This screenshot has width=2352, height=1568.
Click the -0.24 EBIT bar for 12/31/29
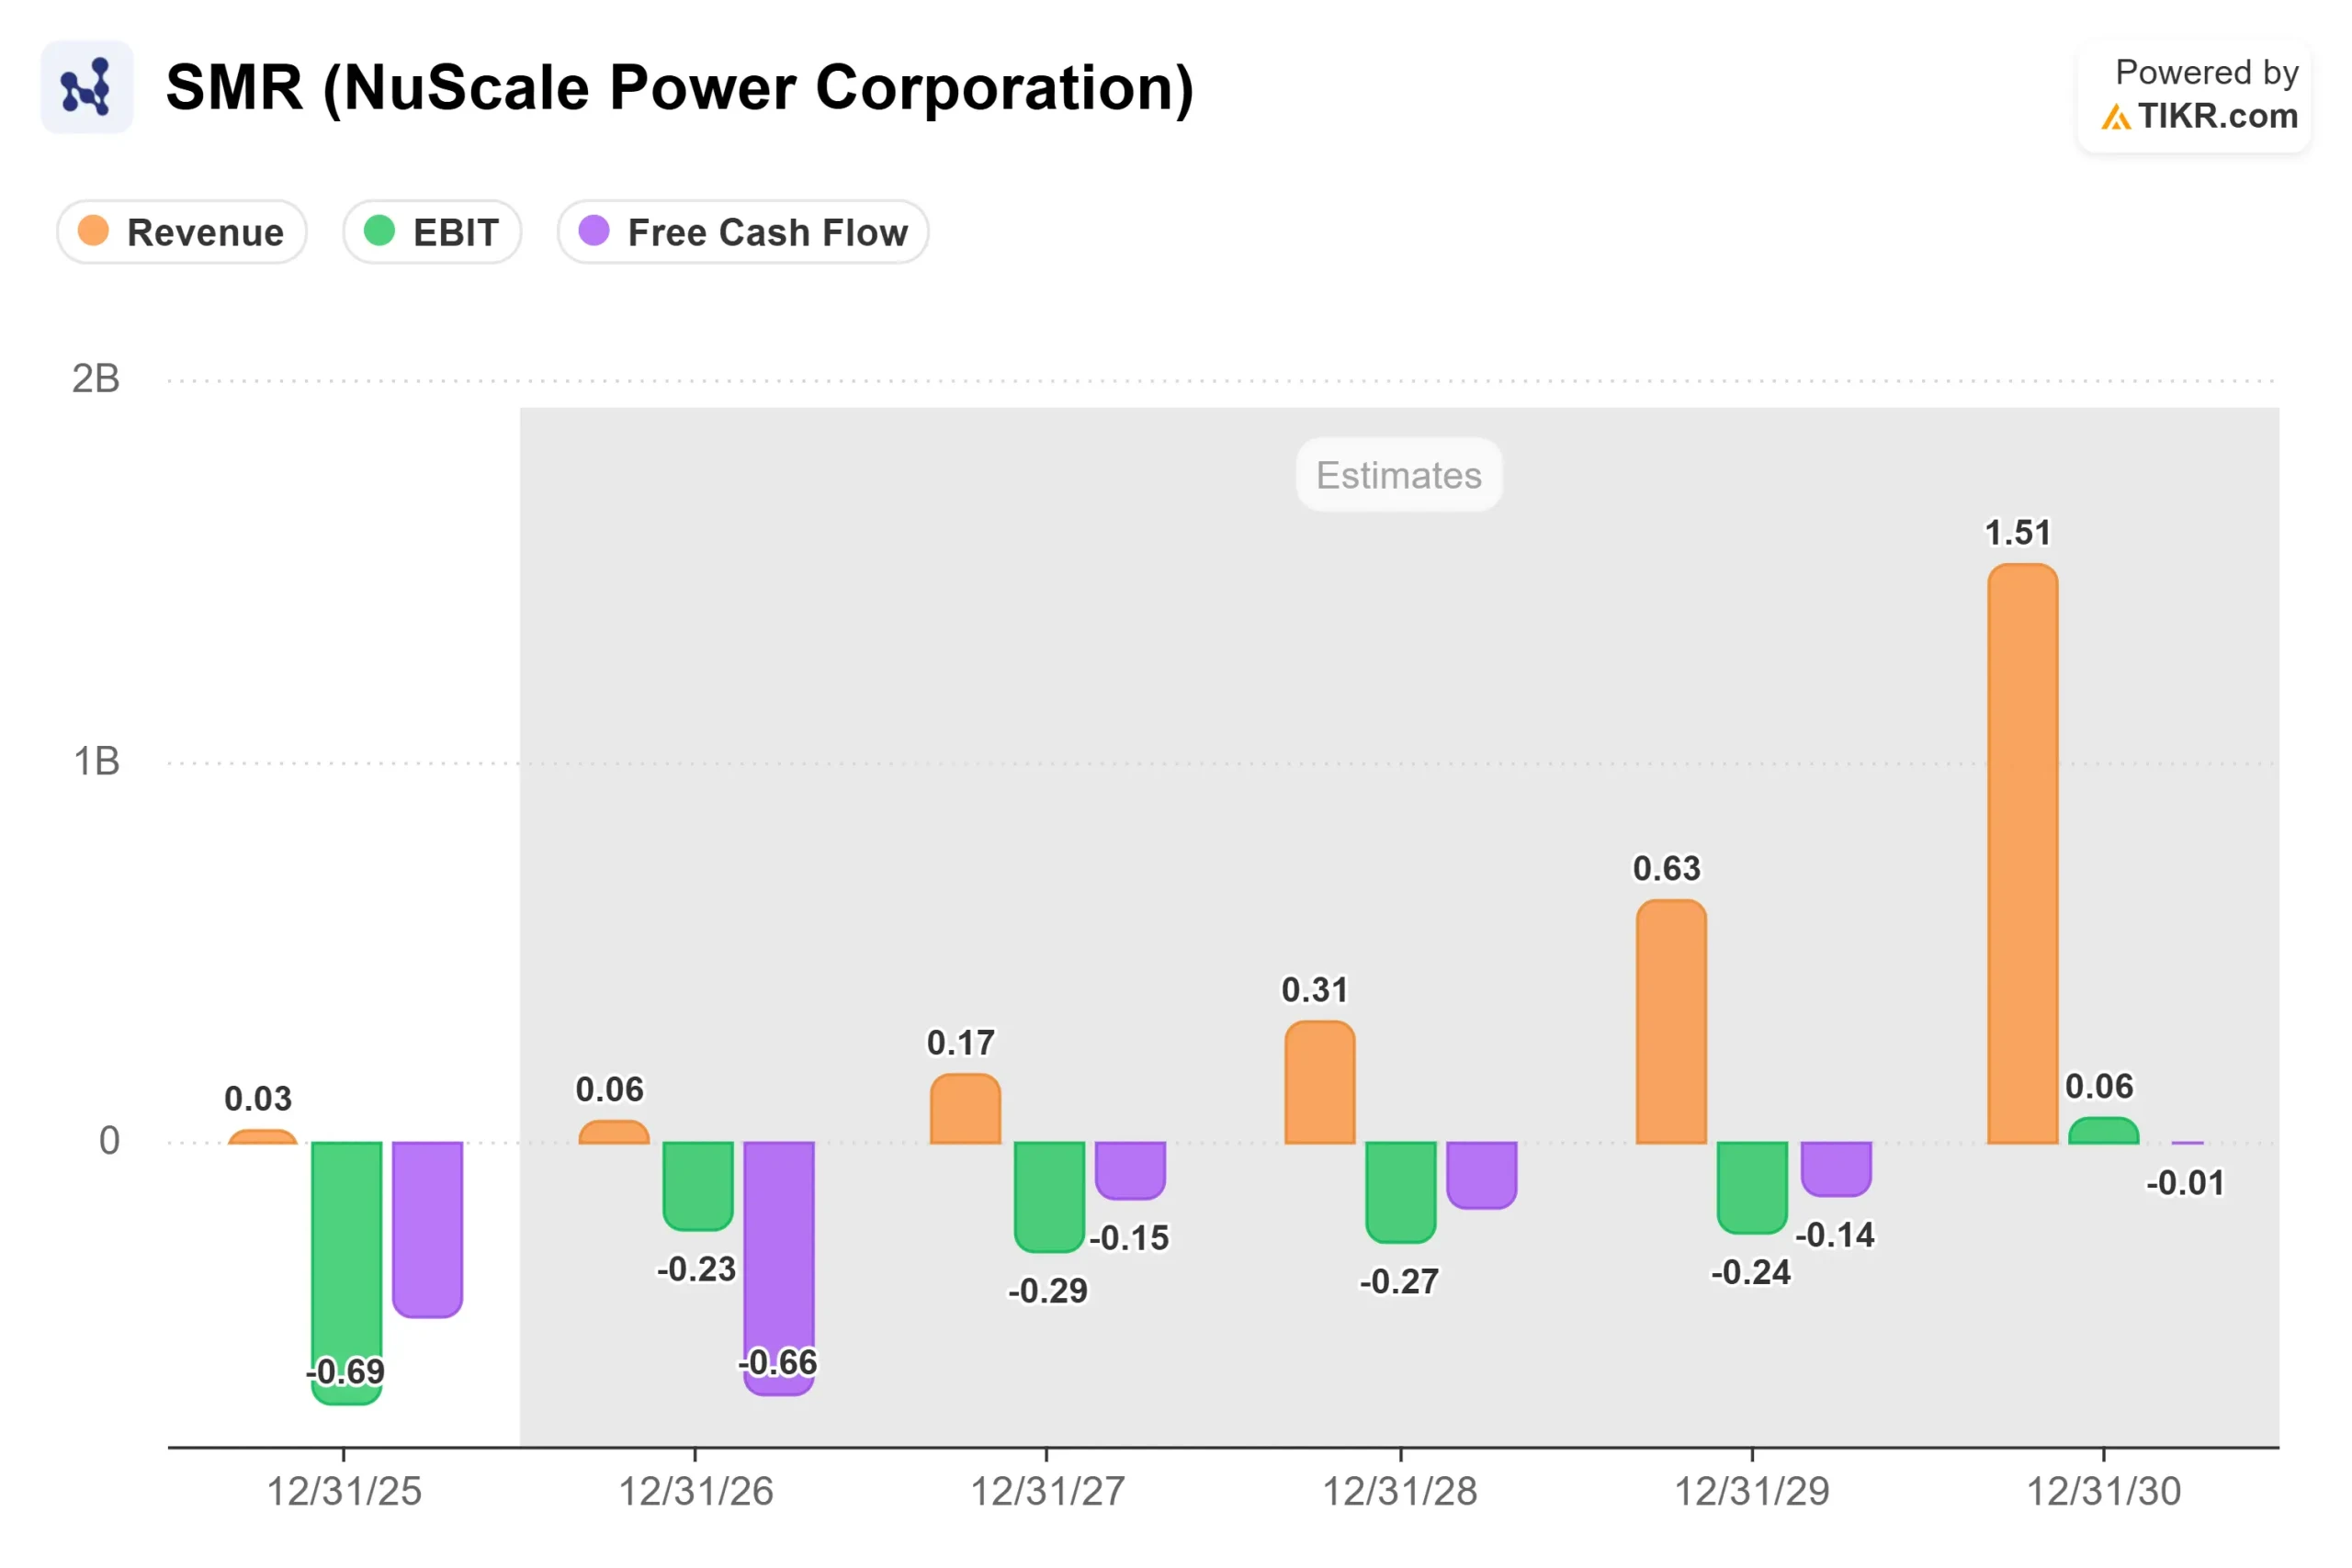[x=1753, y=1187]
